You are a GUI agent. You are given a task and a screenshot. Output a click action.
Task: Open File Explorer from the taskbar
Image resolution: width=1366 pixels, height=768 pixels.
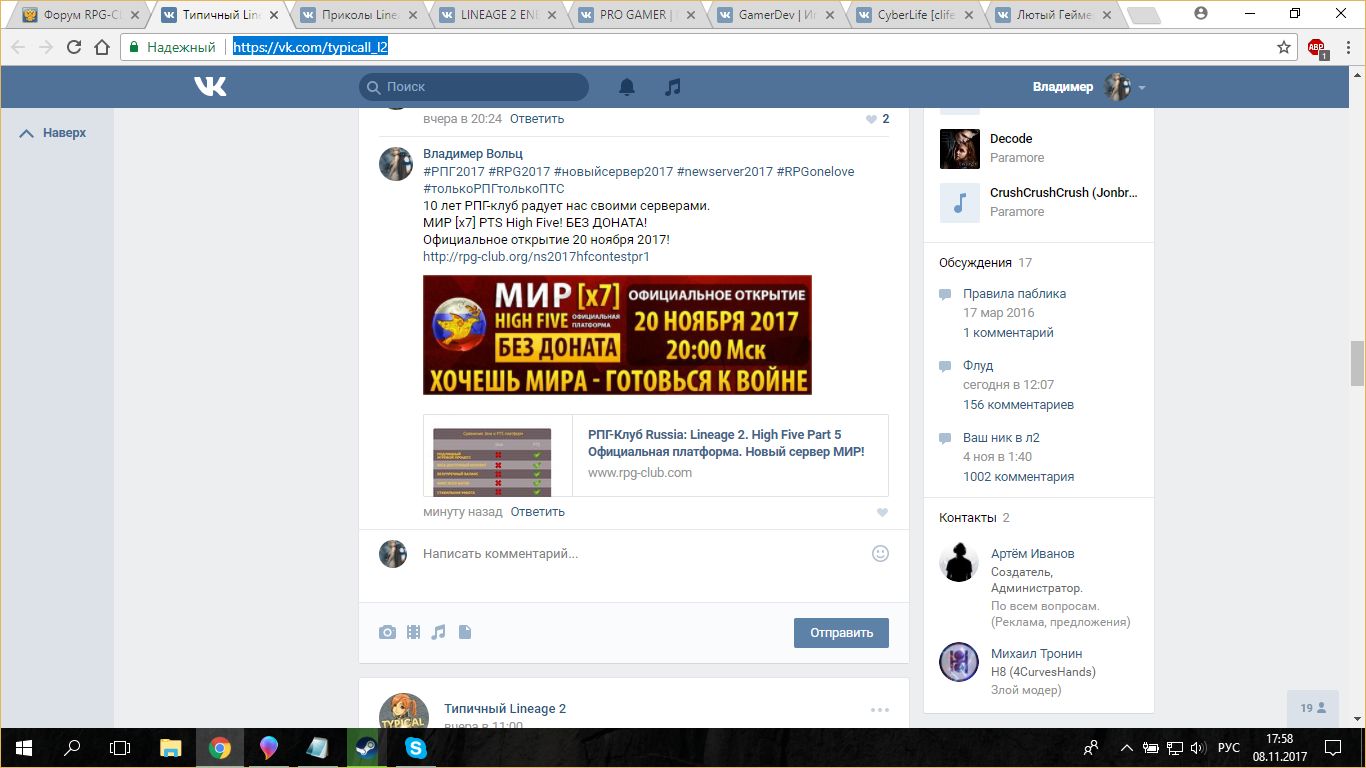tap(171, 748)
